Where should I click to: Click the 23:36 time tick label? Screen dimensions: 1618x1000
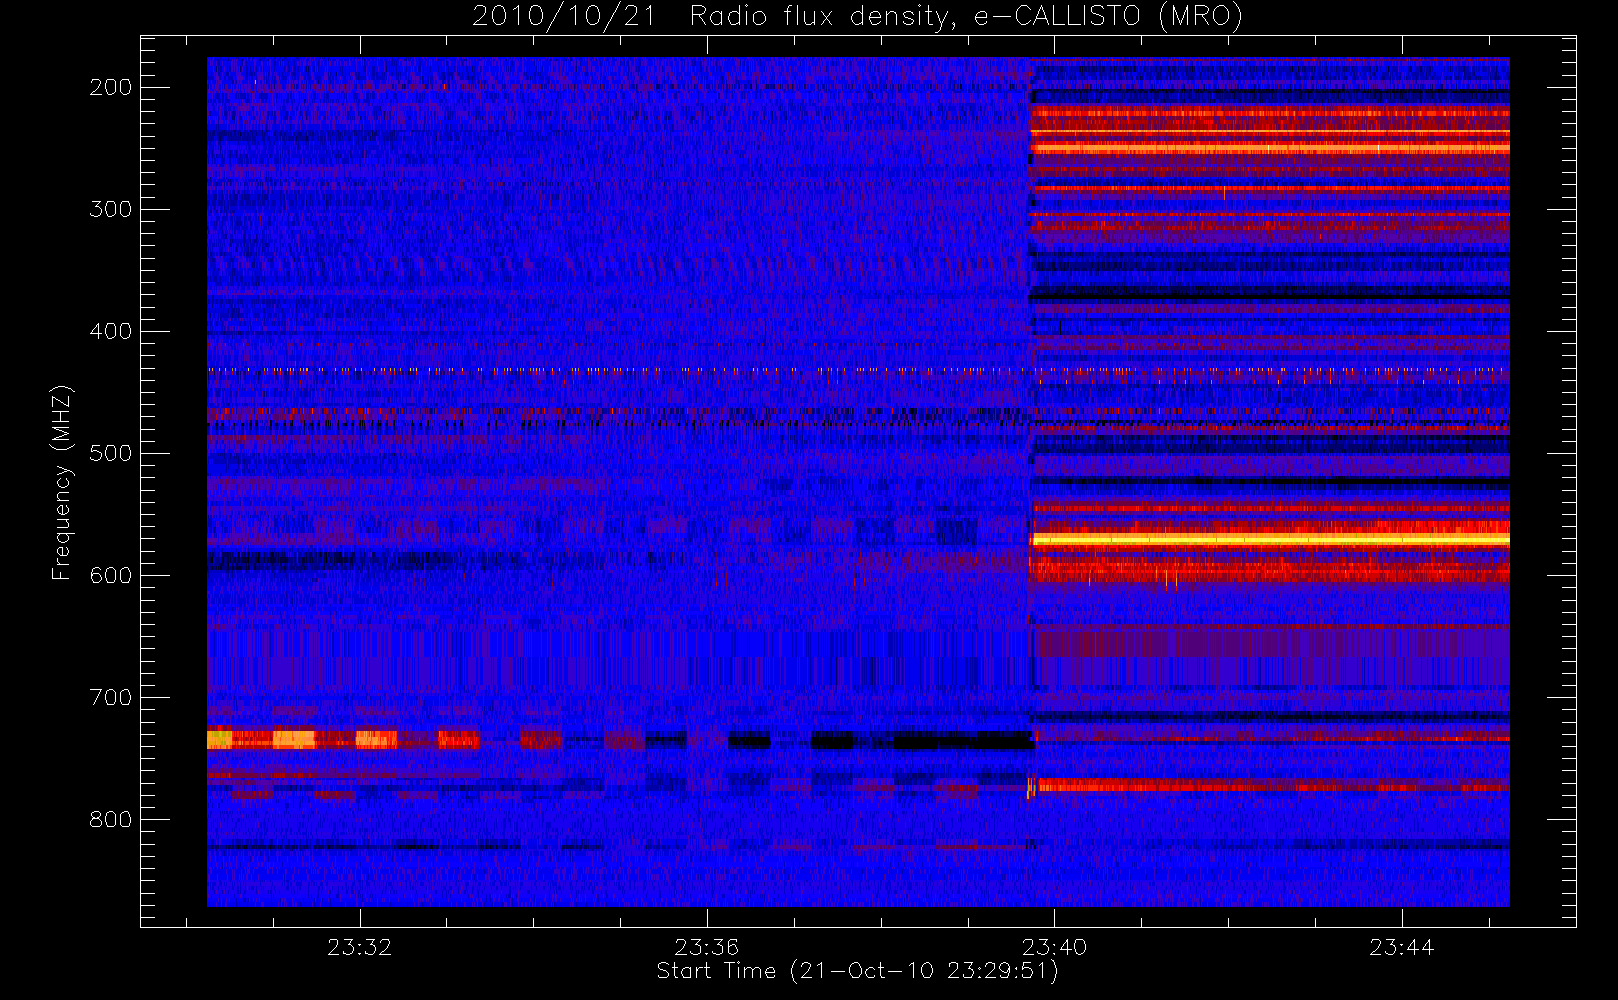(707, 947)
